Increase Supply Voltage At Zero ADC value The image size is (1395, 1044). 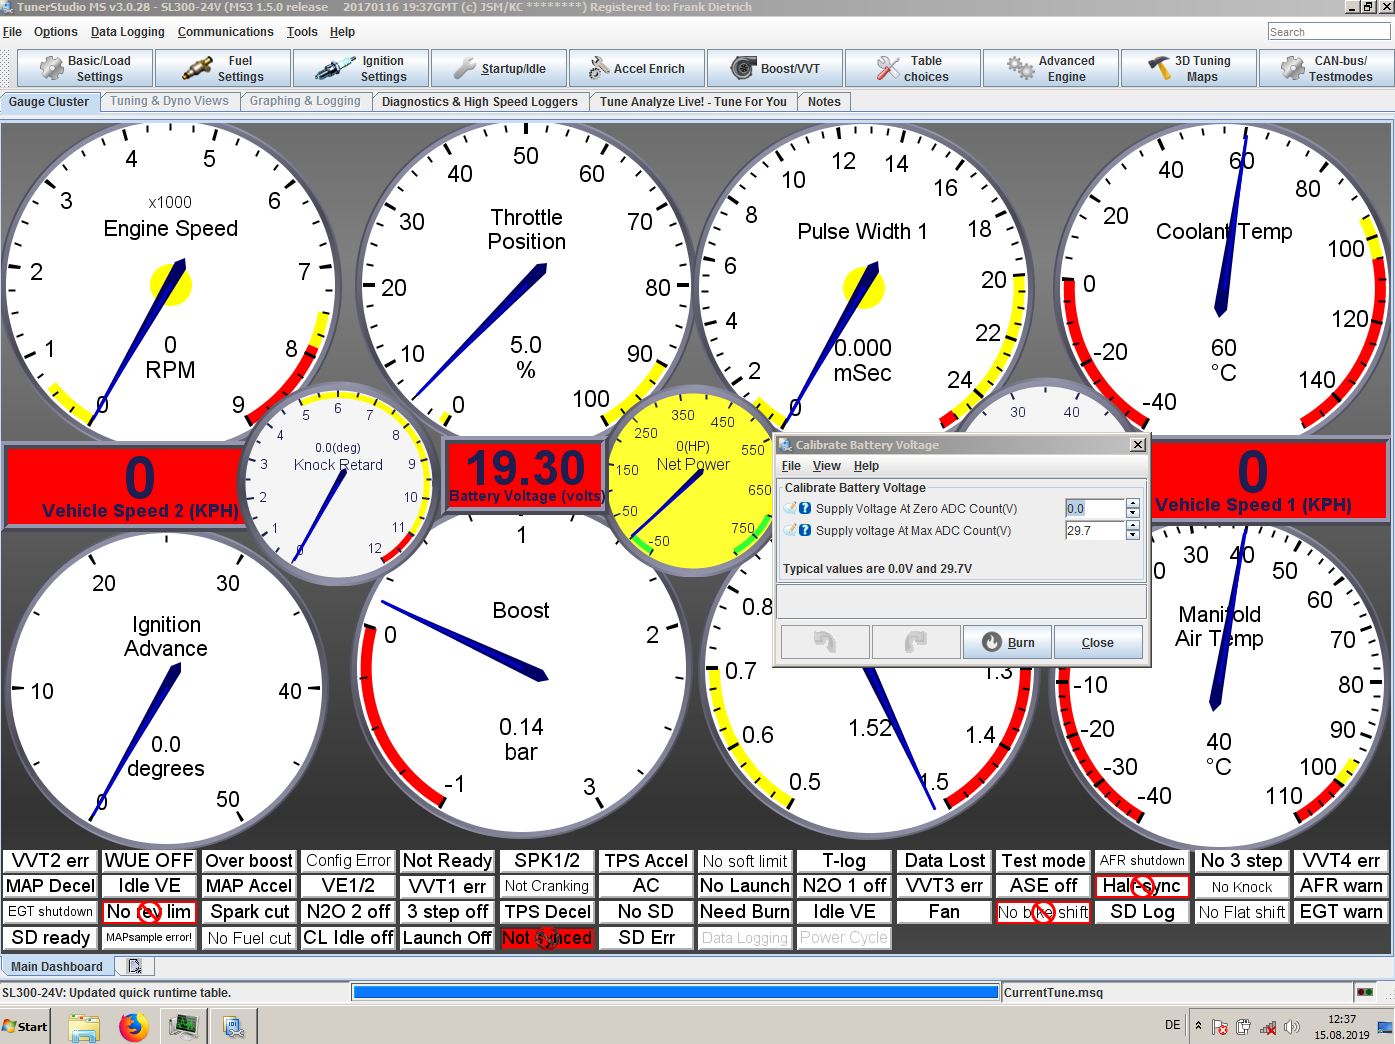tap(1132, 503)
